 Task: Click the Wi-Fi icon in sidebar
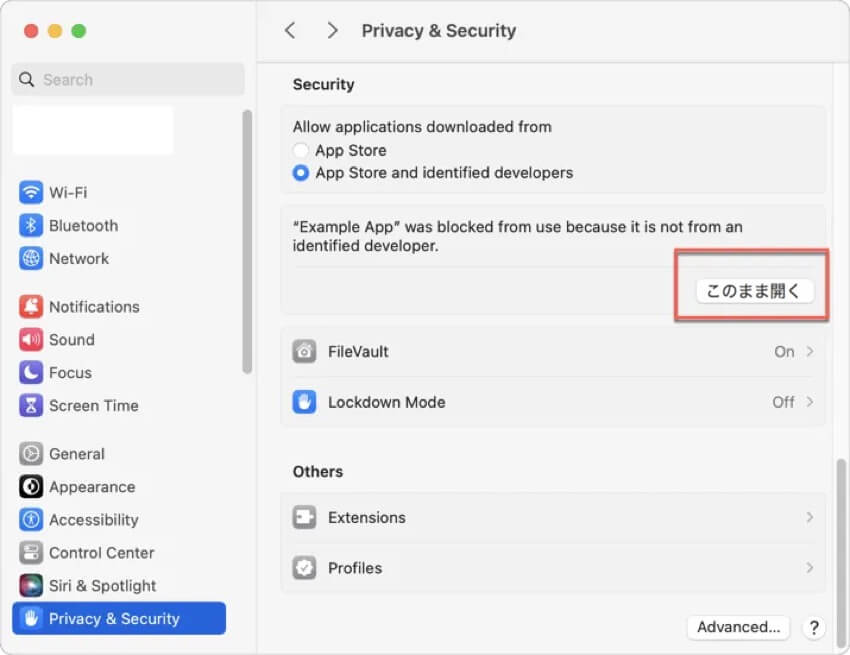[x=31, y=192]
